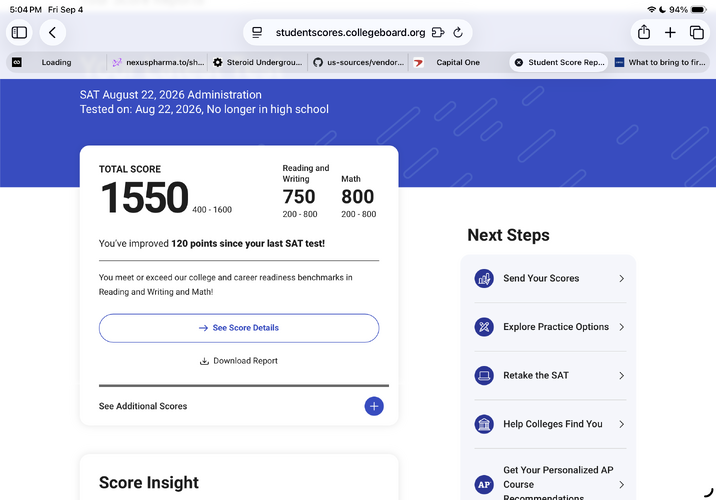The width and height of the screenshot is (716, 500).
Task: Open the share sheet icon
Action: click(644, 32)
